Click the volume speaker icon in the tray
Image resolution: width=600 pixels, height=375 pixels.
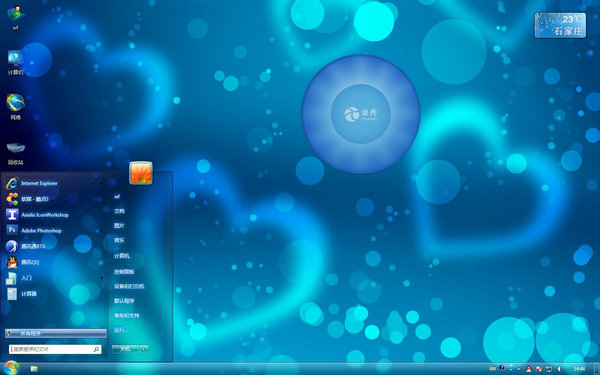tap(559, 369)
